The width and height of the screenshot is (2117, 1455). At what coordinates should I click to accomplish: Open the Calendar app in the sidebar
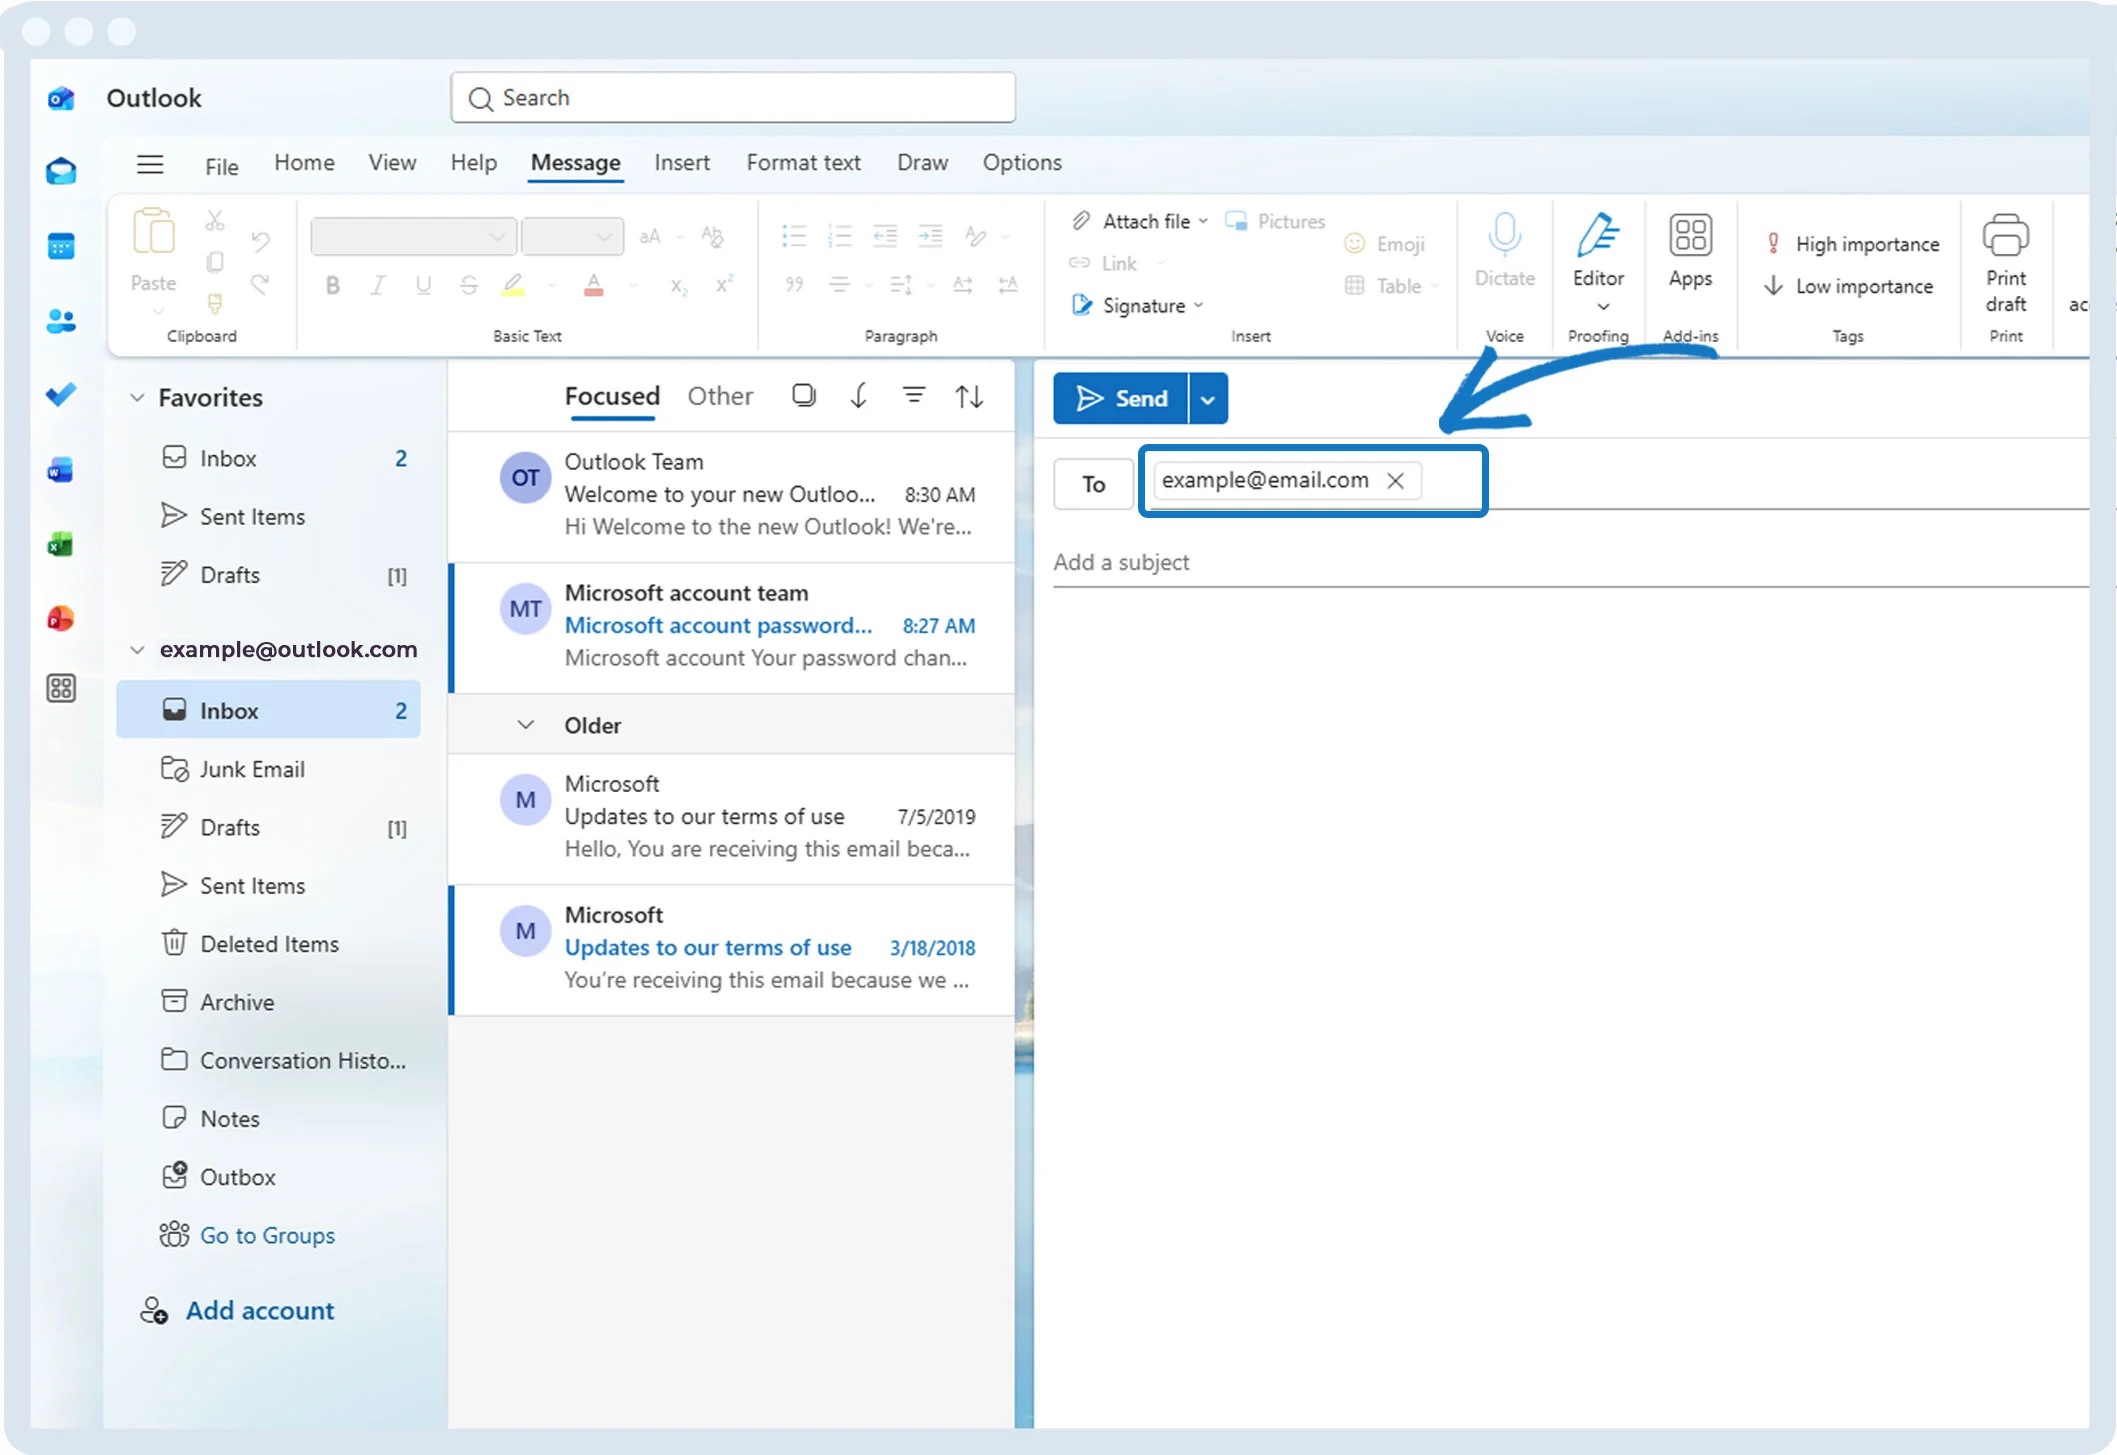coord(61,246)
